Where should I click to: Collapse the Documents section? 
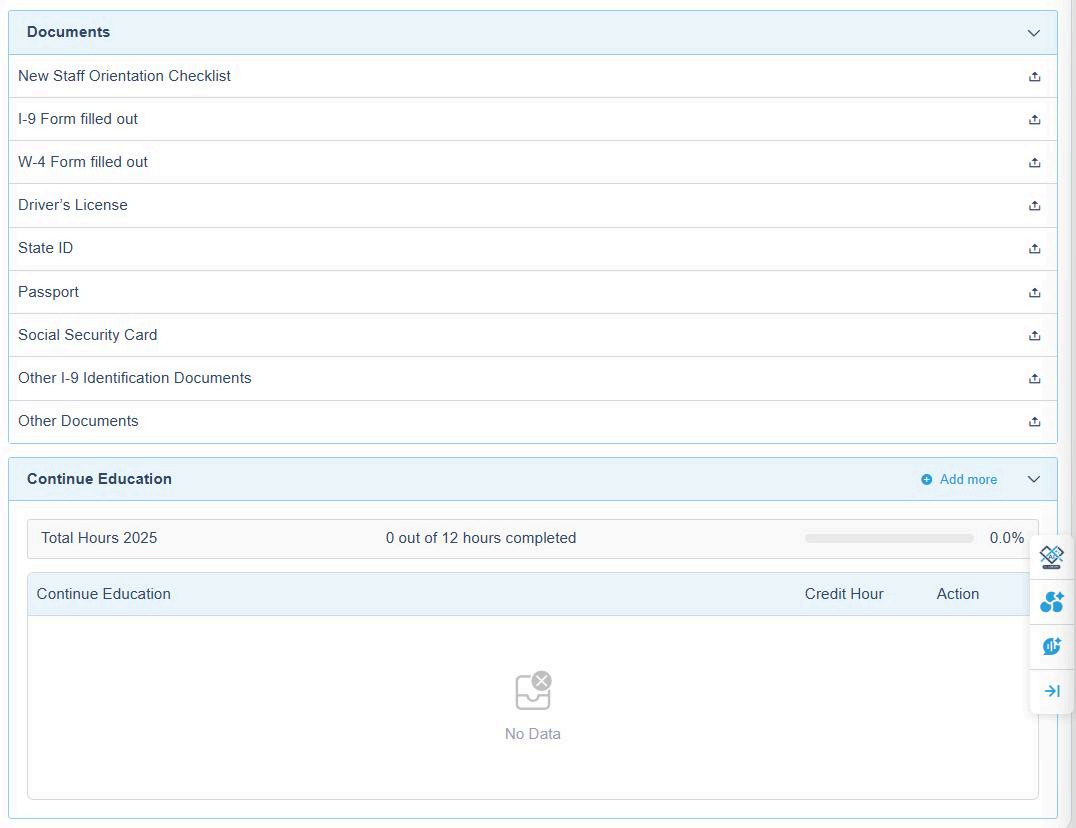coord(1033,33)
